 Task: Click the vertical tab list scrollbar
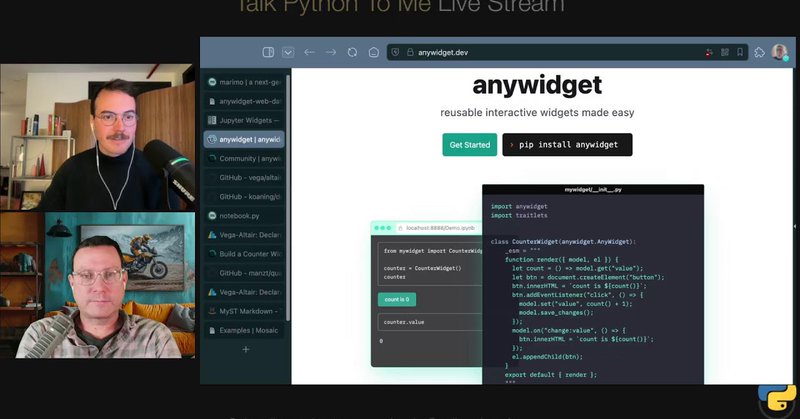click(x=288, y=198)
